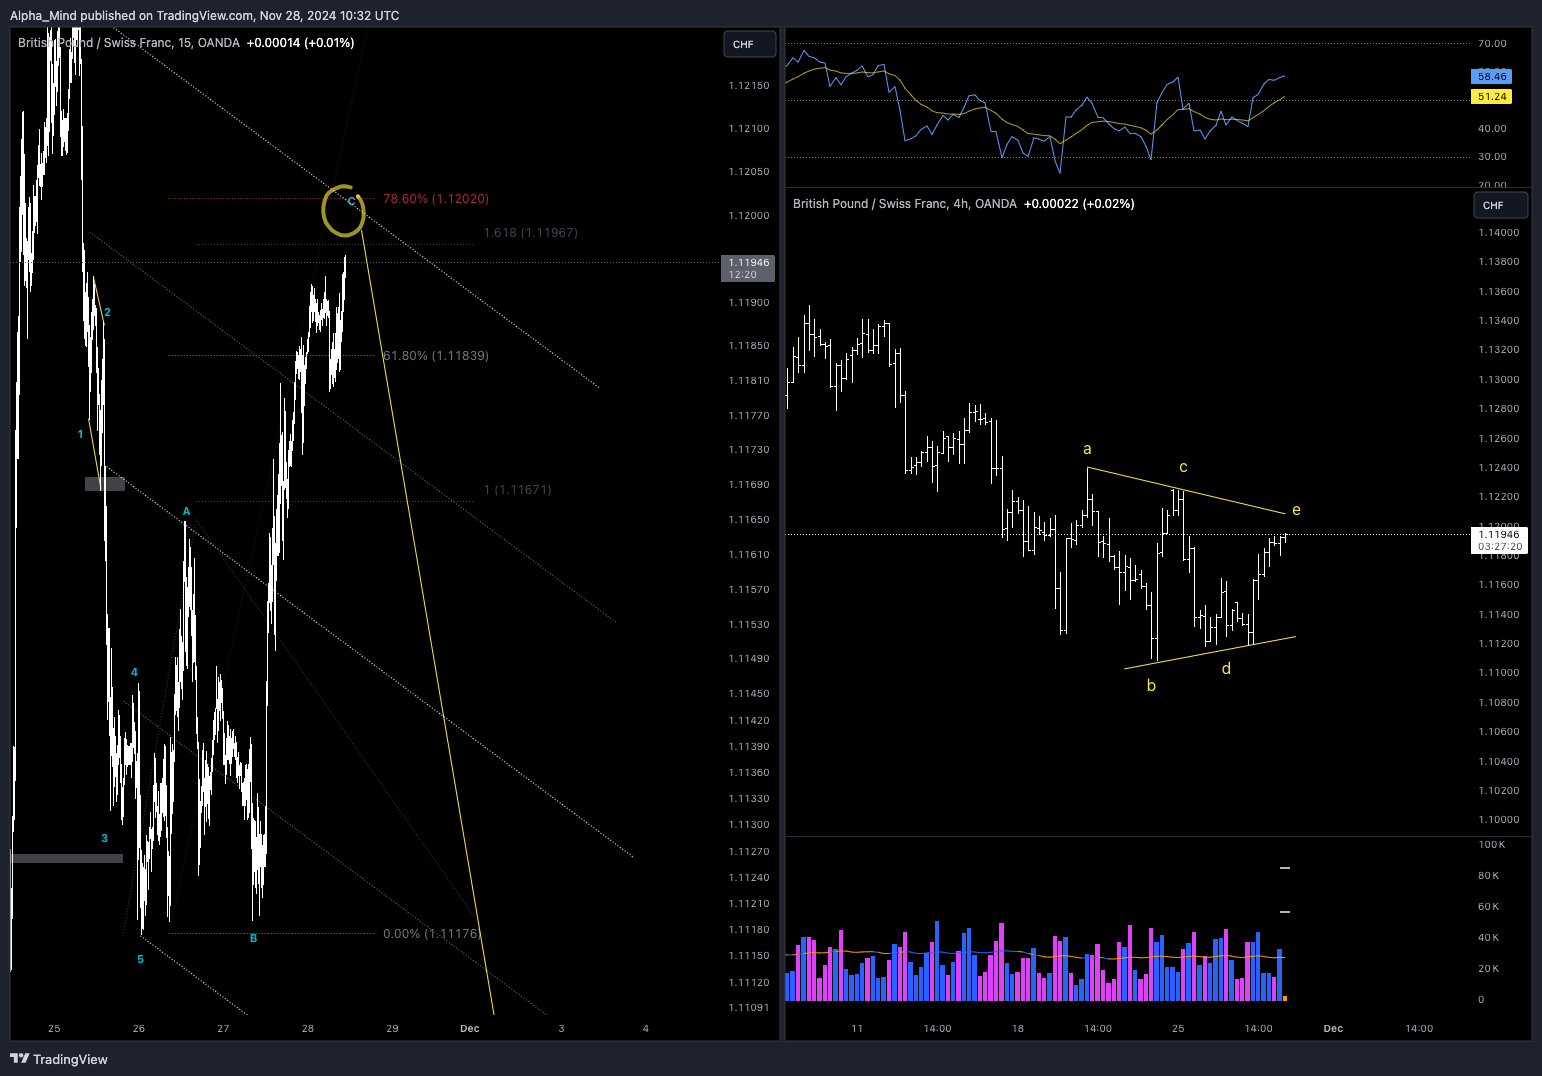This screenshot has width=1542, height=1076.
Task: Click the yellow triangle label d on 4h chart
Action: point(1226,668)
